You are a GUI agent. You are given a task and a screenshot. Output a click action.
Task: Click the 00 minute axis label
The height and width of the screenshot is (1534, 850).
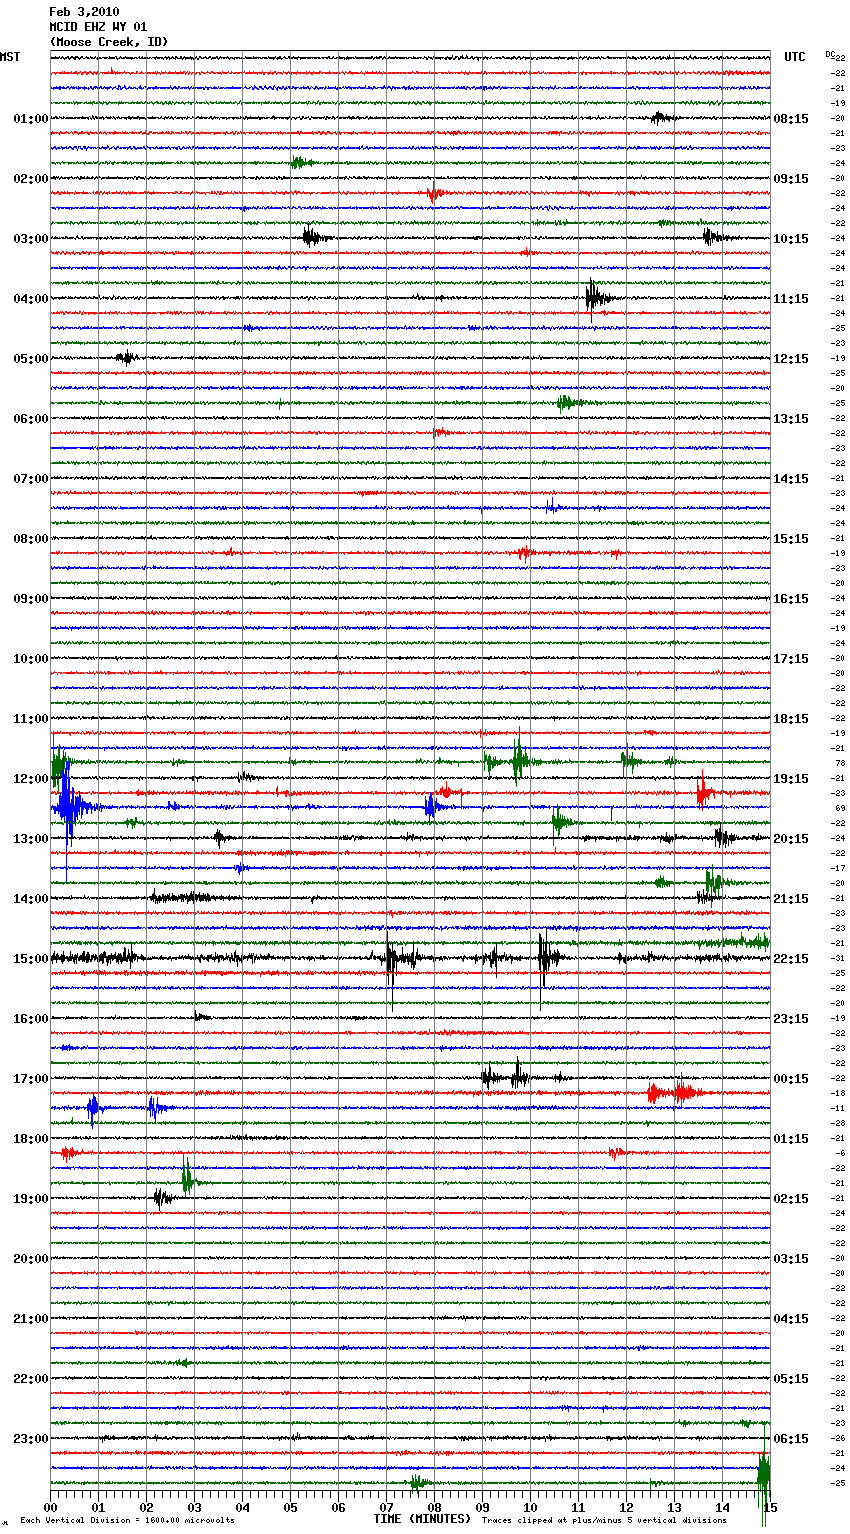coord(50,1507)
